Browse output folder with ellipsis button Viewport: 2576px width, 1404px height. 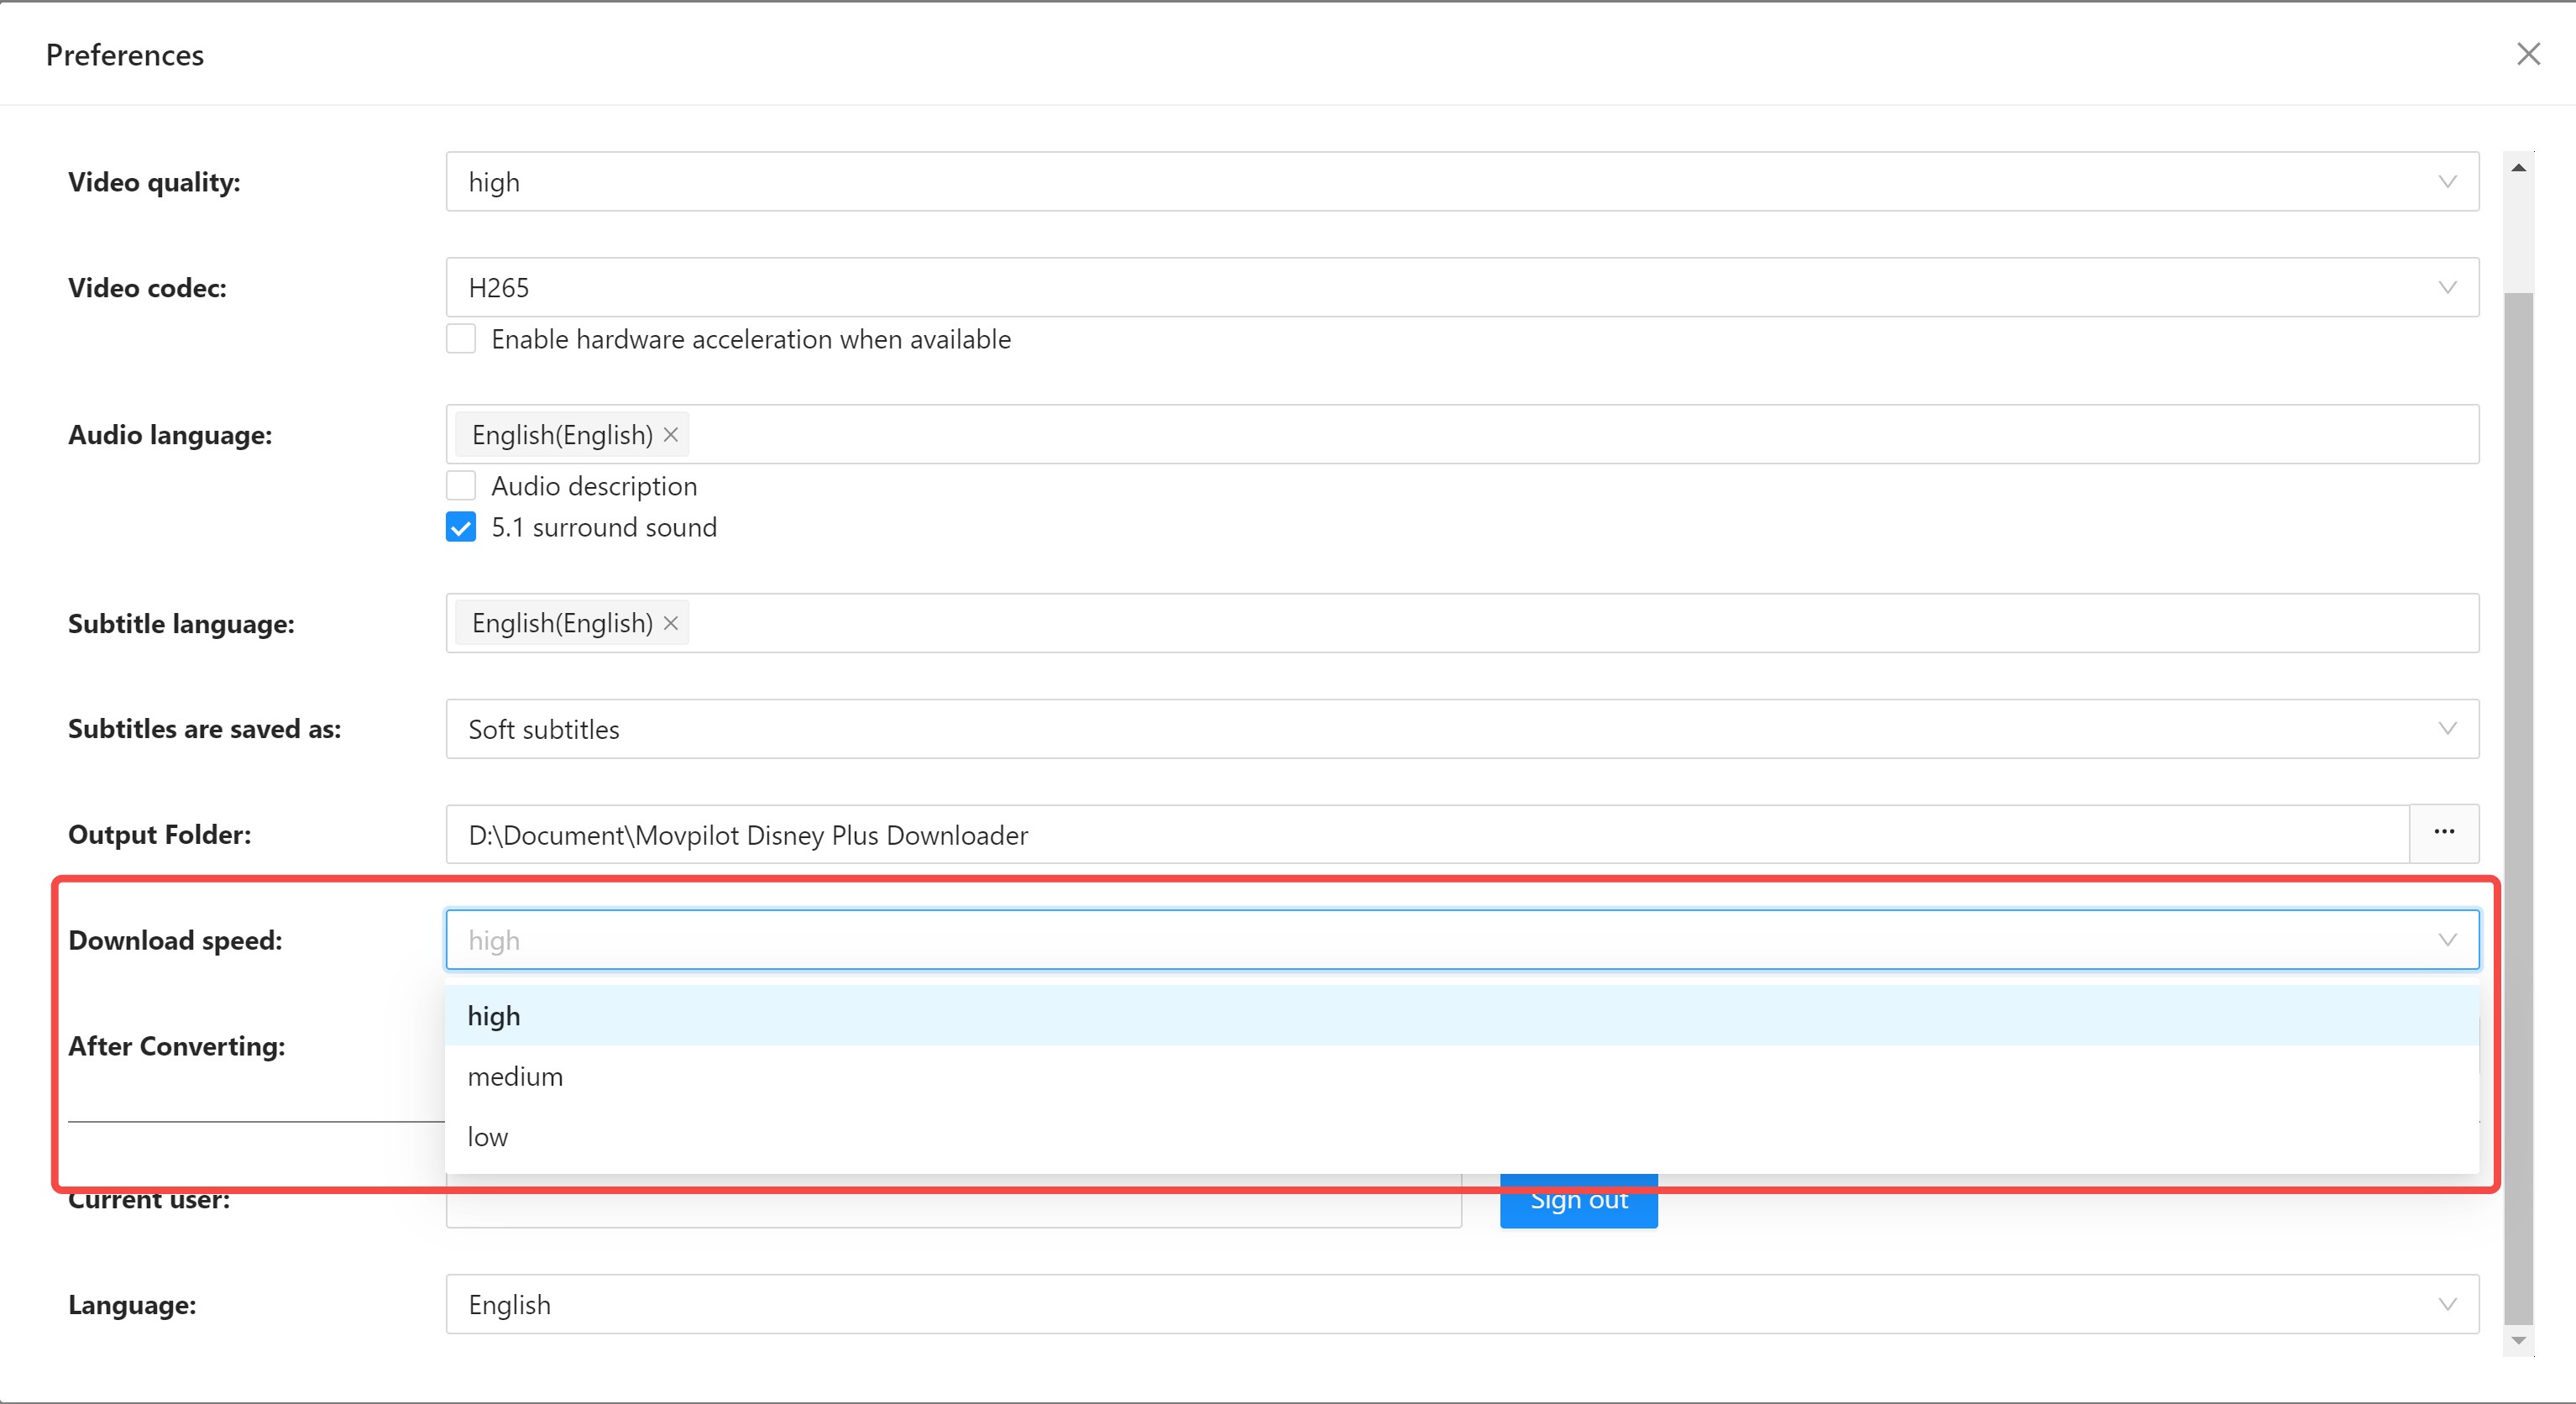[x=2444, y=833]
